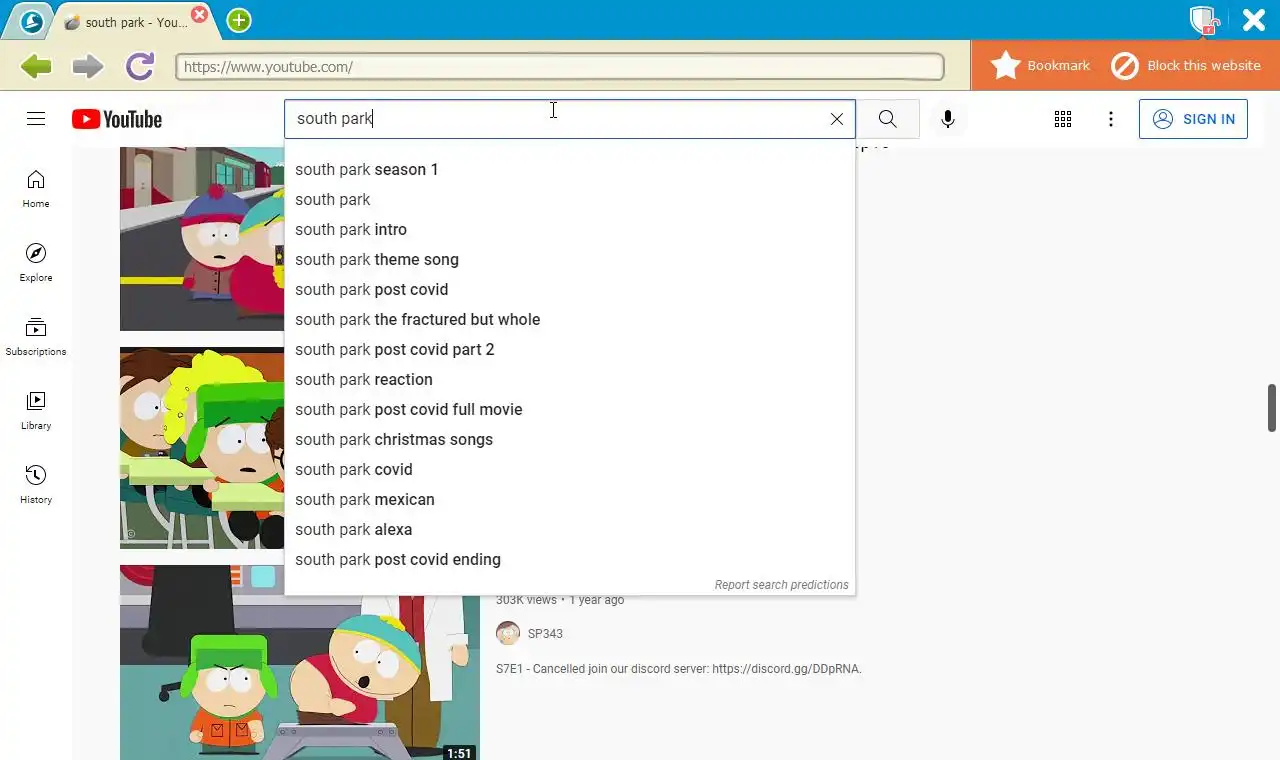Open the SP343 channel avatar
Screen dimensions: 1280x760
(x=508, y=633)
